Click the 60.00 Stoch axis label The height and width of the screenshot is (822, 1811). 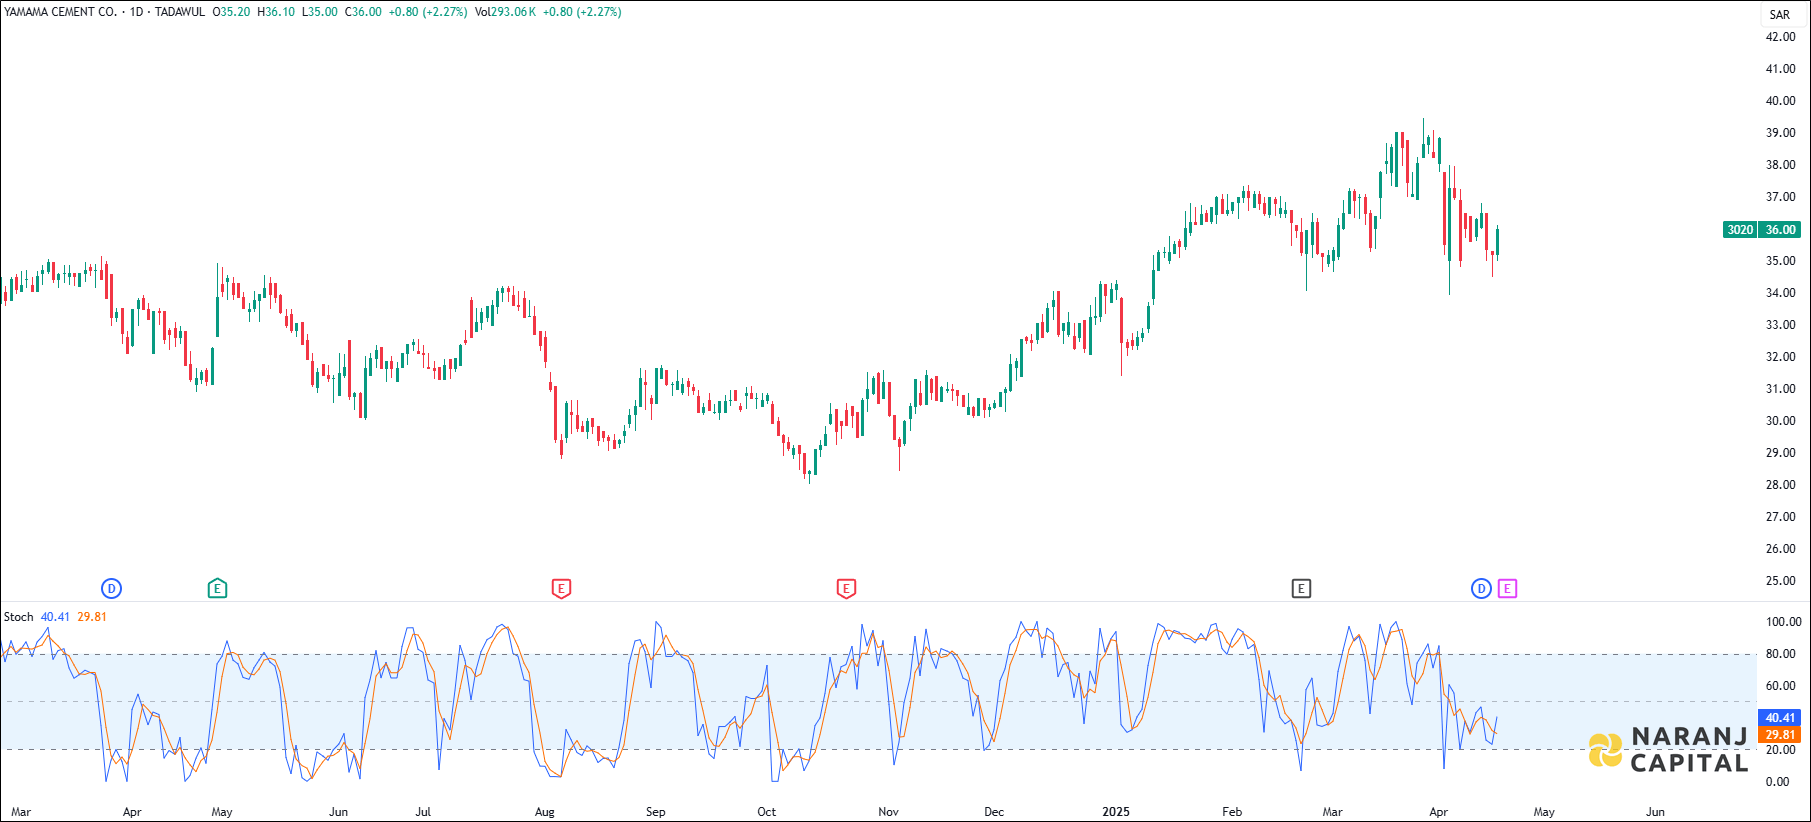click(x=1780, y=686)
